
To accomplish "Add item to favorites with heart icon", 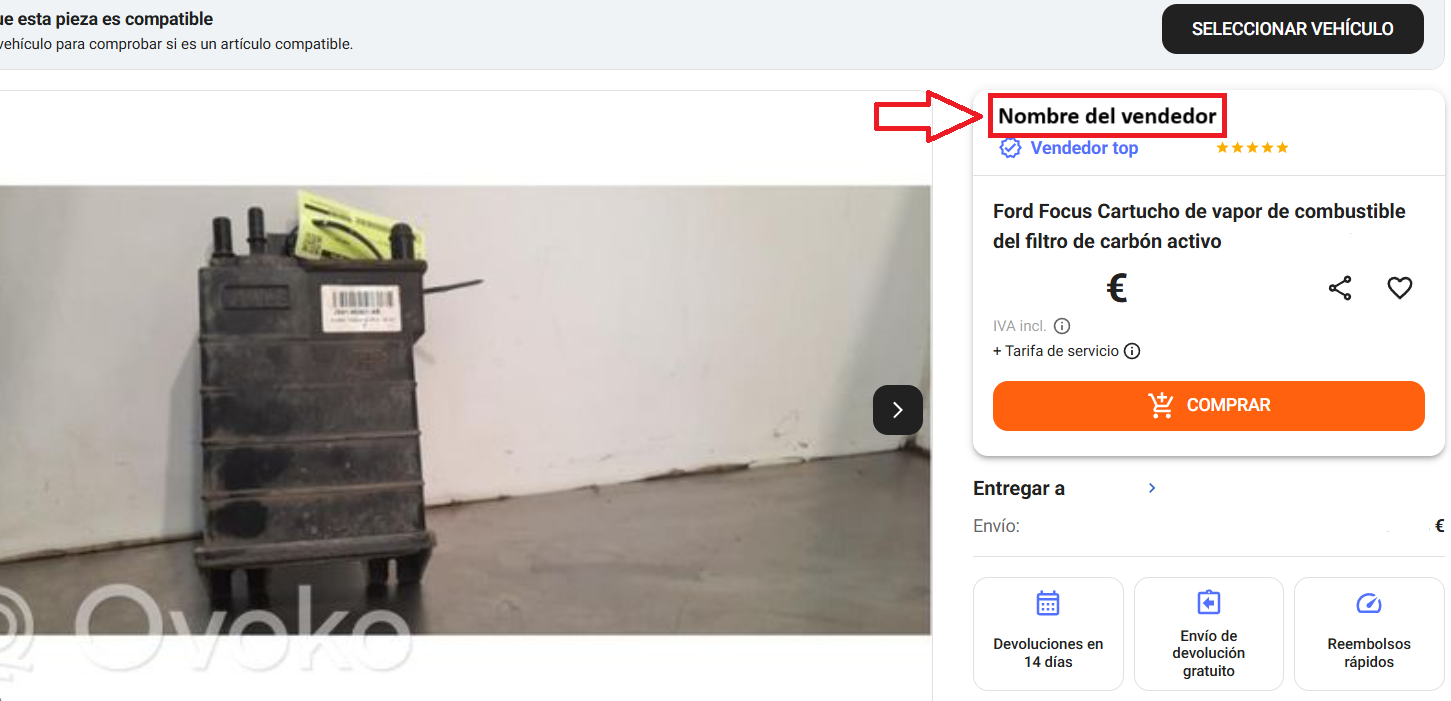I will (1399, 288).
